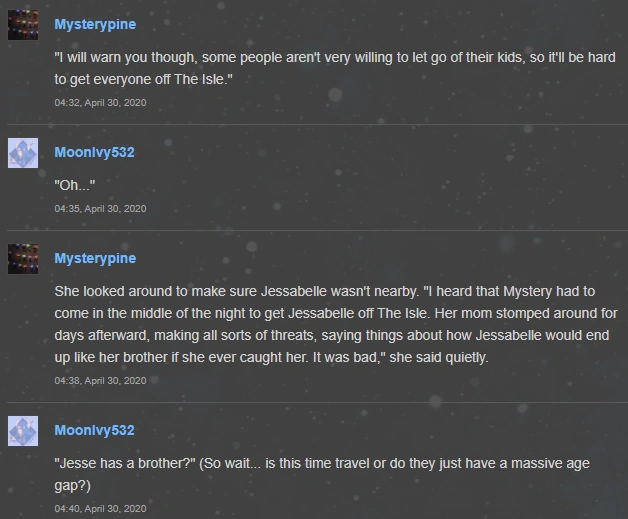Click the "Jesse has a brother?" quote
This screenshot has height=519, width=628.
(x=120, y=463)
